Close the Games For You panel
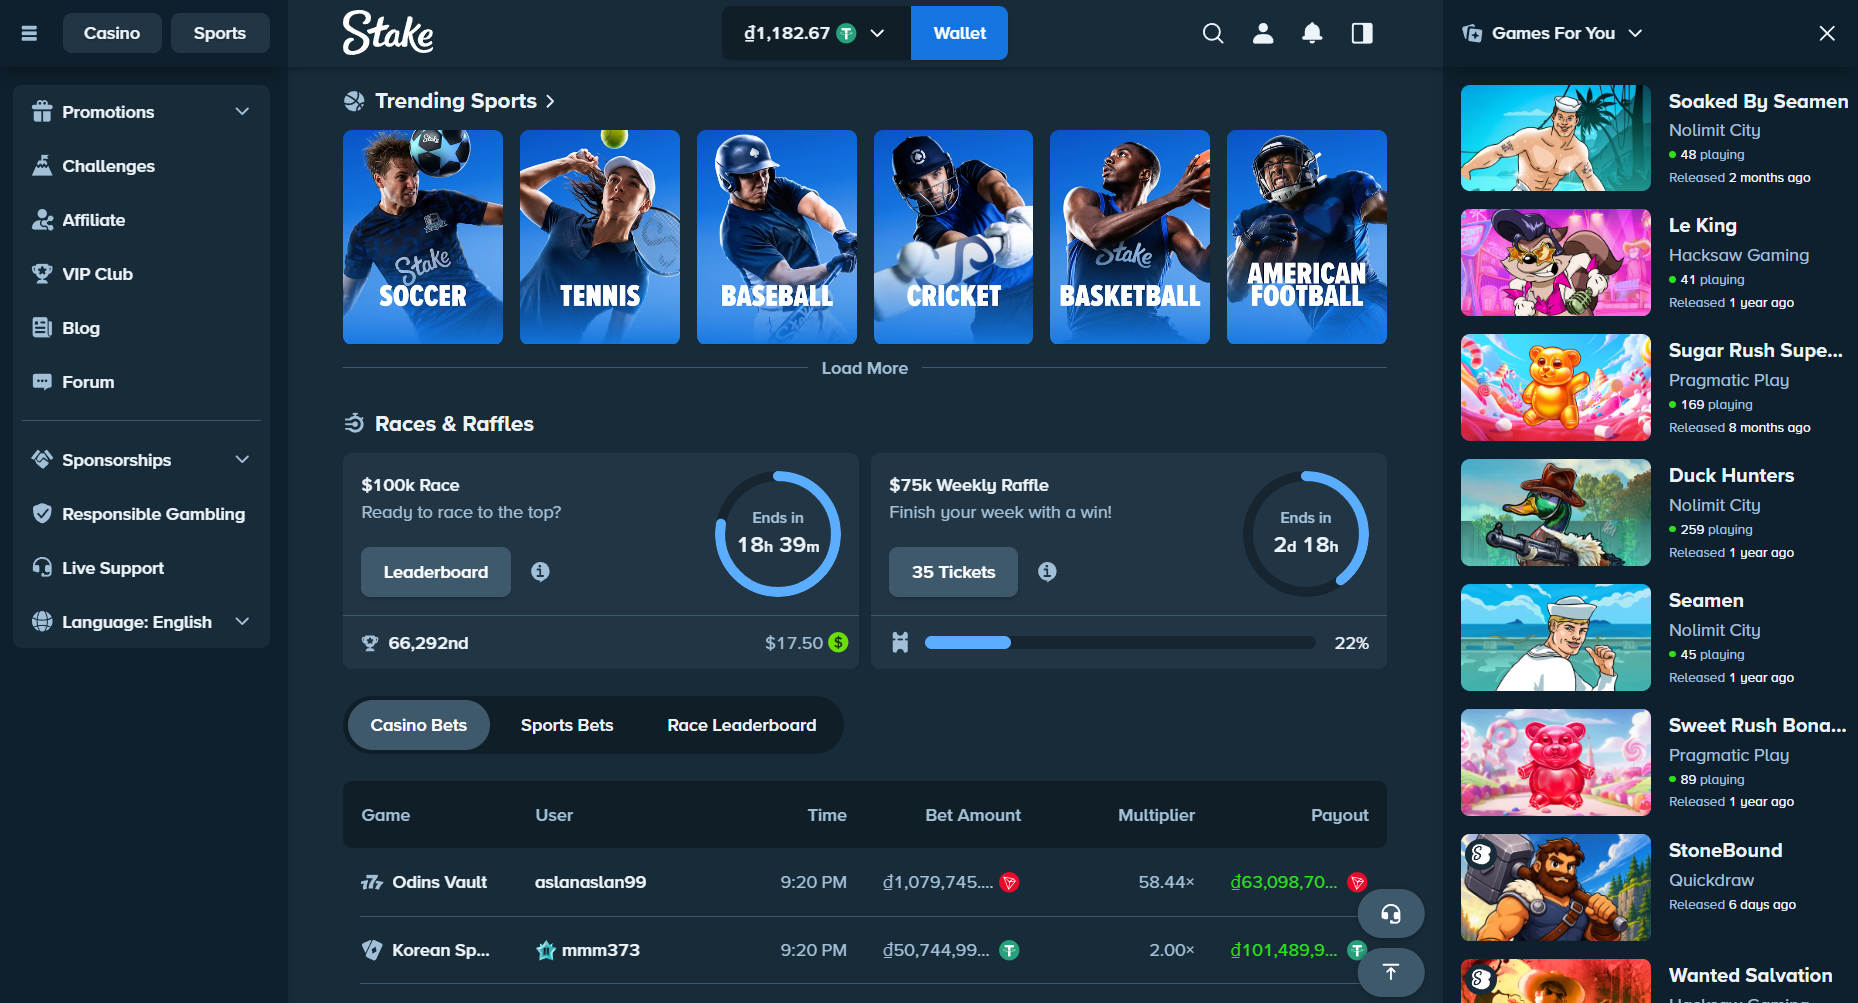This screenshot has height=1003, width=1858. pyautogui.click(x=1827, y=33)
